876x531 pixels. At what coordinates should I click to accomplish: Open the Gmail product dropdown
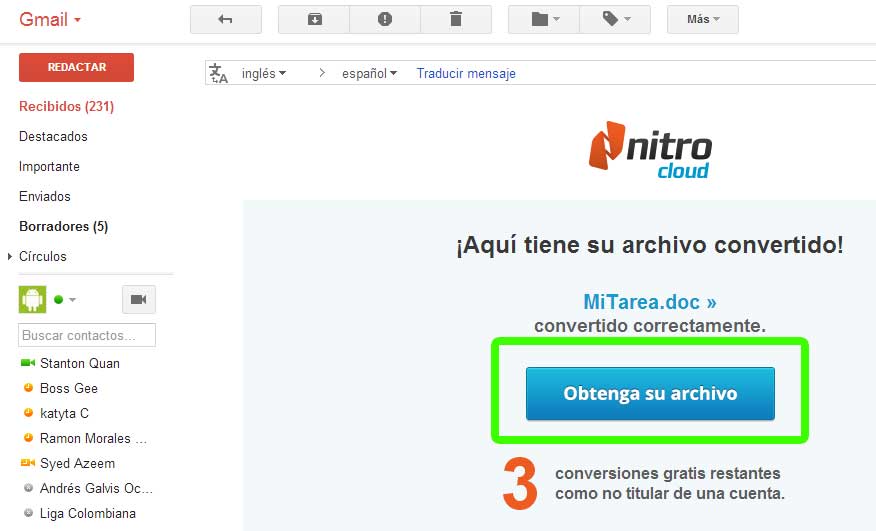(x=50, y=20)
